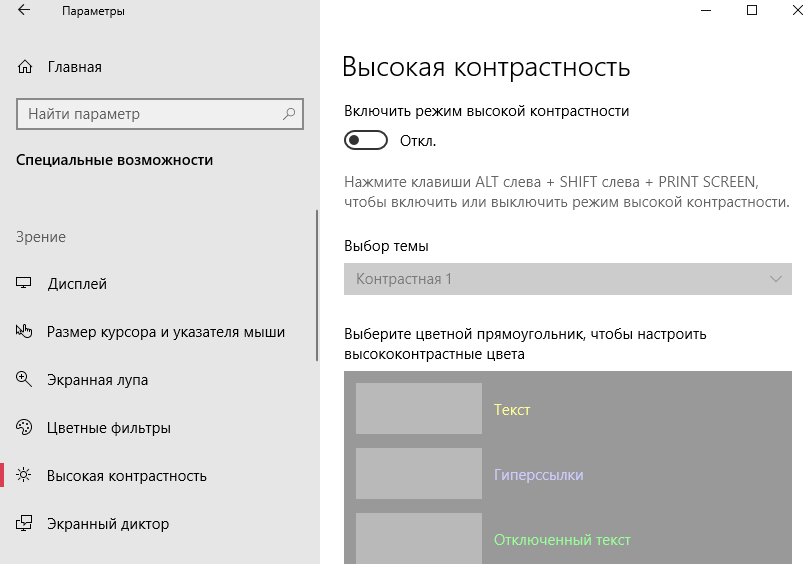Click the Найти параметр search field
Screen dimensions: 810x564
[150, 114]
